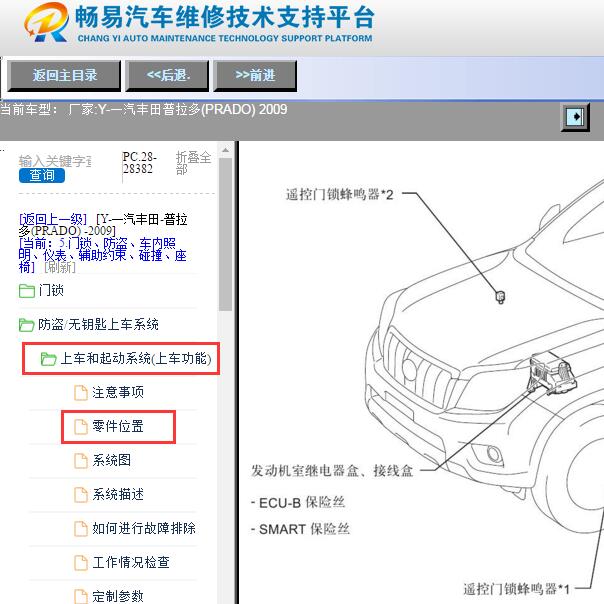Click the 如何进行故障排除 page icon
This screenshot has width=604, height=604.
click(x=81, y=528)
